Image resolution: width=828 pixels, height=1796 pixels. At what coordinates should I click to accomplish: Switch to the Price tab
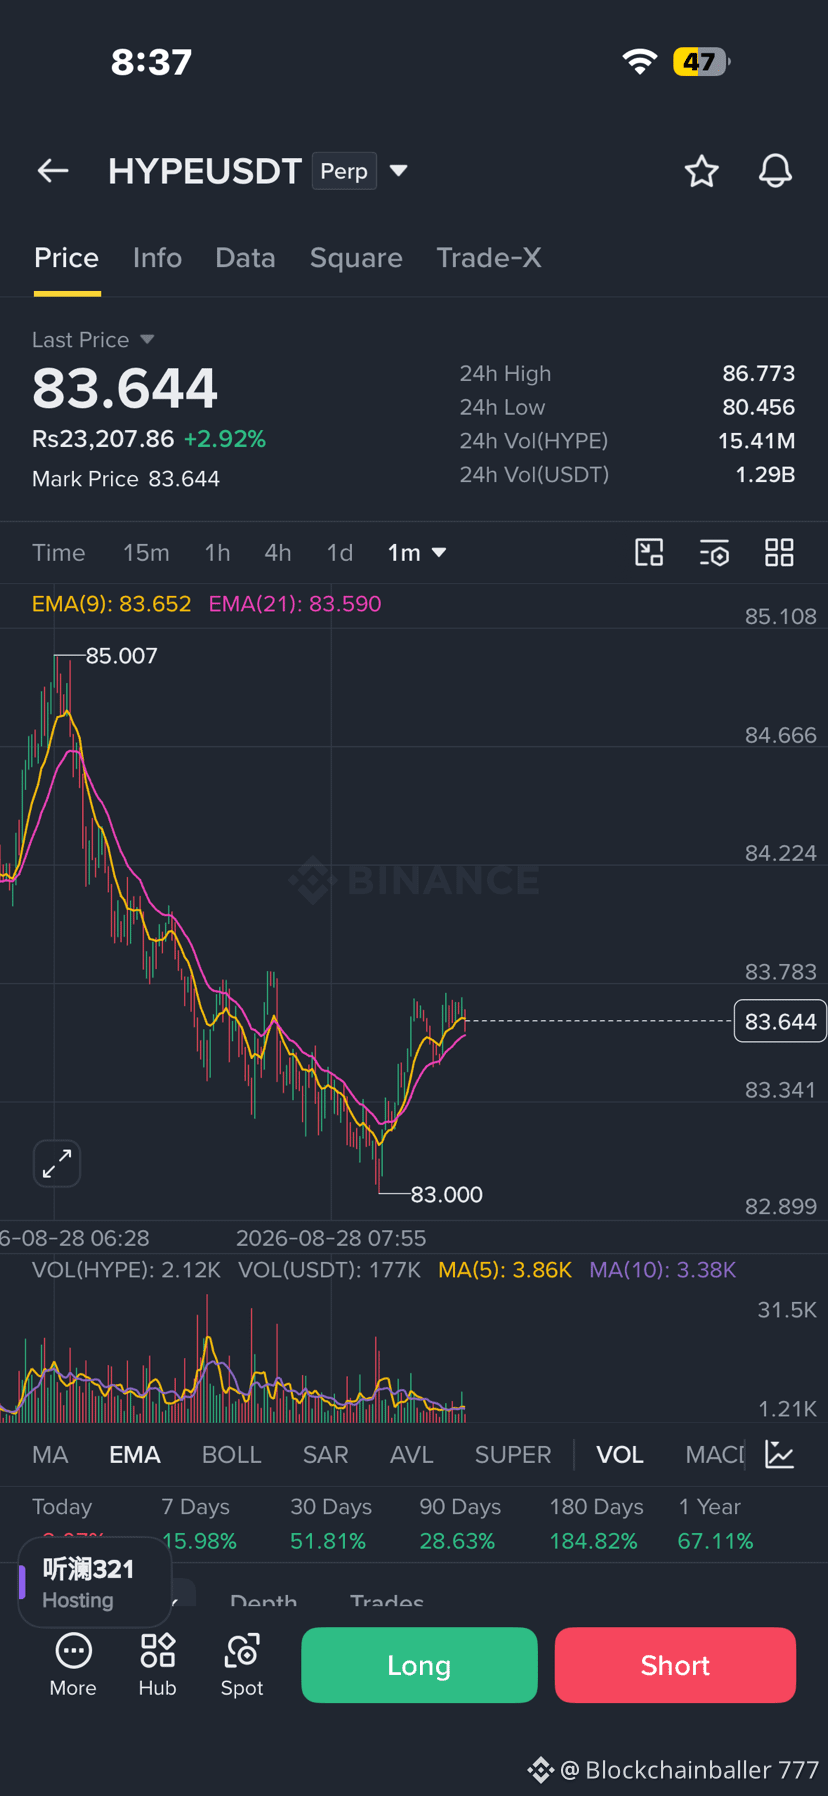(x=67, y=258)
